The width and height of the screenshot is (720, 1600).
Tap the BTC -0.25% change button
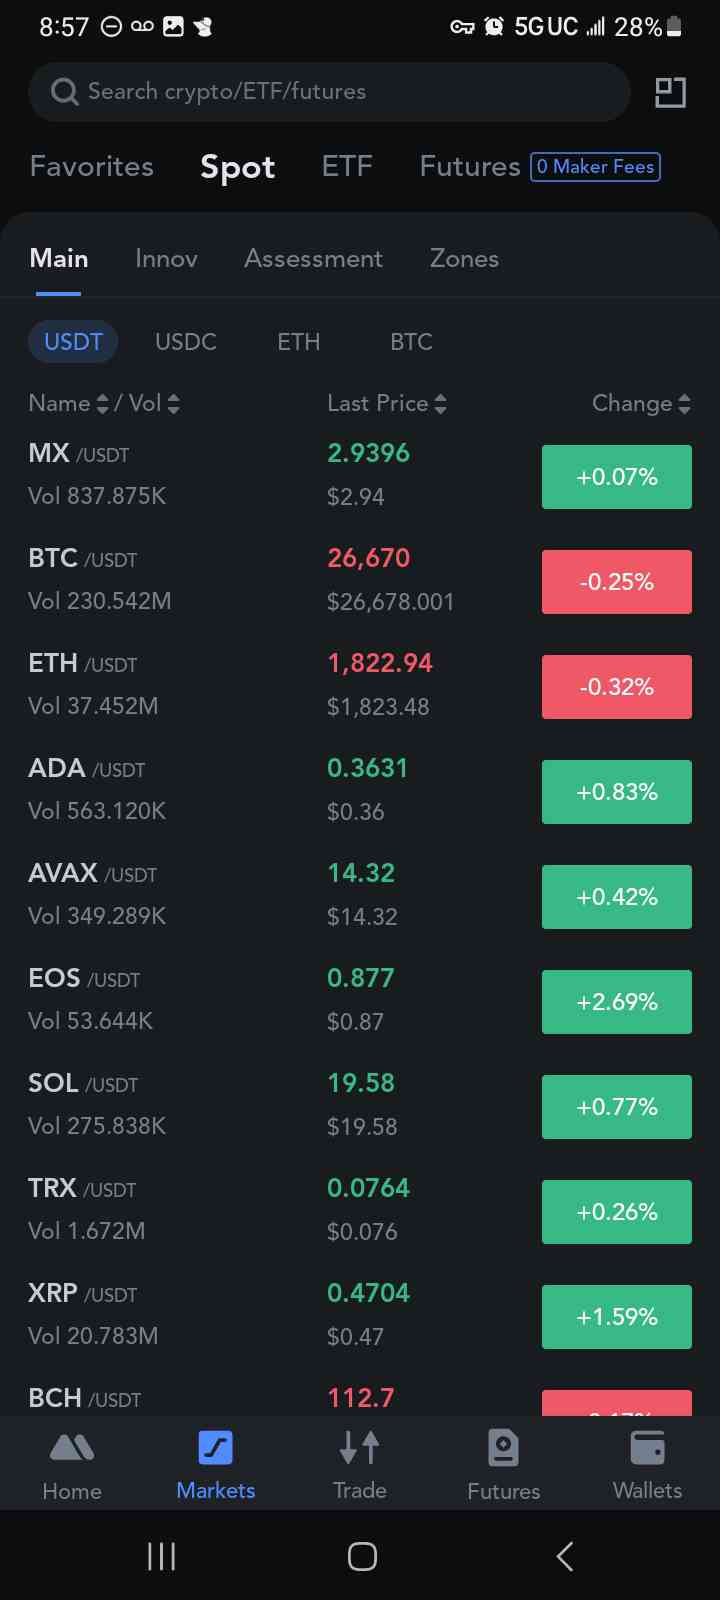pos(617,582)
